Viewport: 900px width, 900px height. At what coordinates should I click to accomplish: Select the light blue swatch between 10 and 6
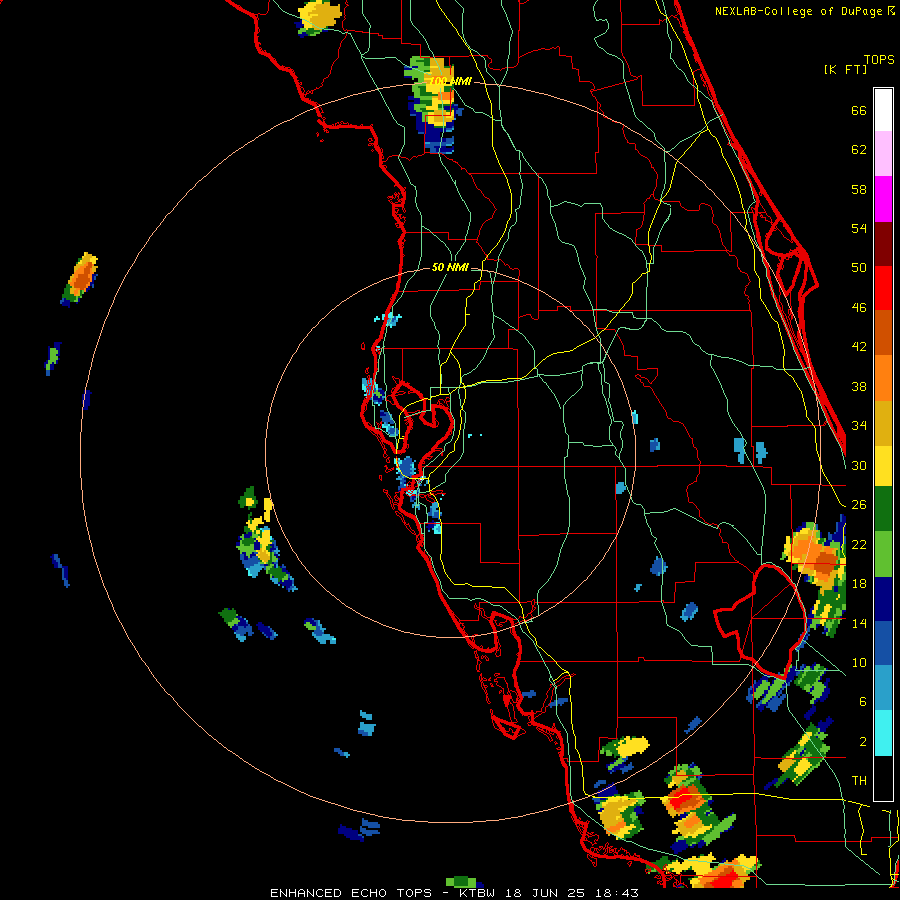pyautogui.click(x=883, y=688)
